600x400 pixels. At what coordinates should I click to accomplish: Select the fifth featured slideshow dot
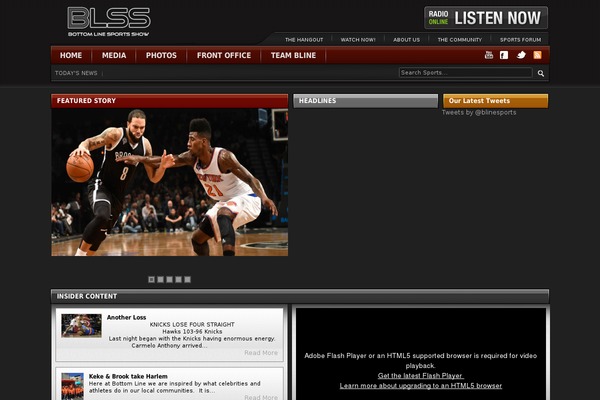(x=188, y=279)
